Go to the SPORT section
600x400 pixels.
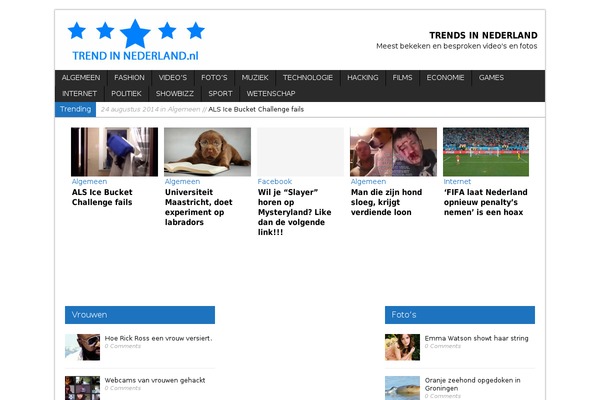click(220, 94)
